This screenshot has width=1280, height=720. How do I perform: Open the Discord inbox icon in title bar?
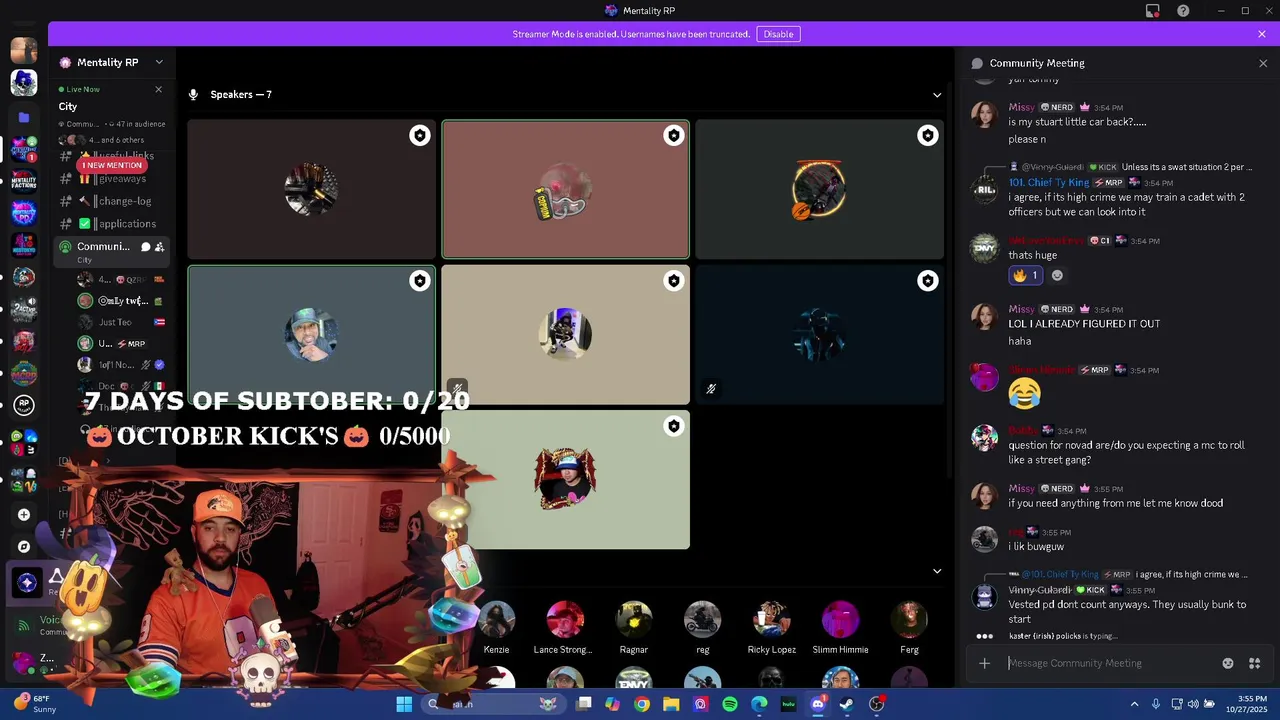click(x=1153, y=11)
